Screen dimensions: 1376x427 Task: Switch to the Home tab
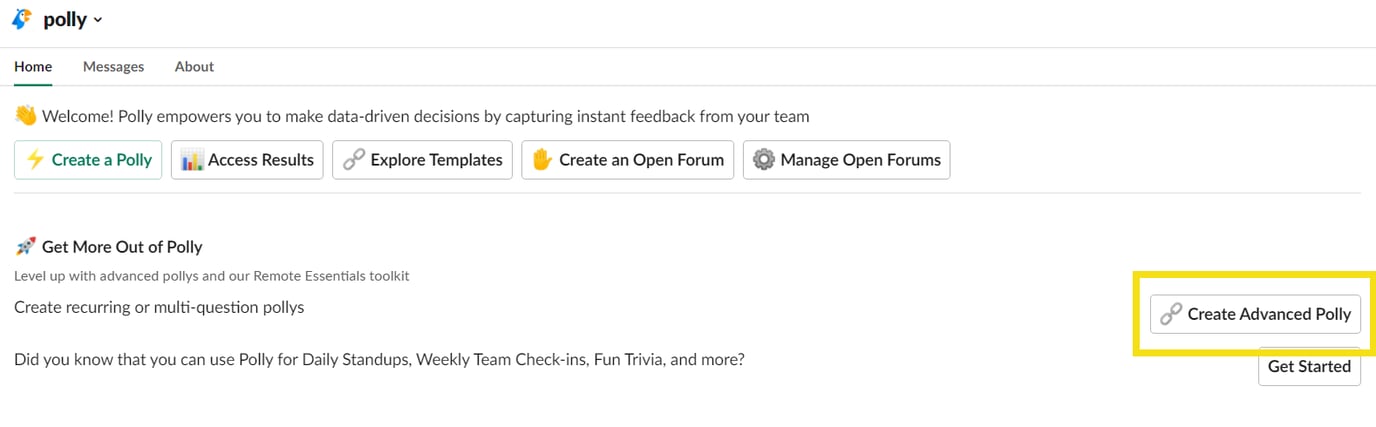(33, 66)
